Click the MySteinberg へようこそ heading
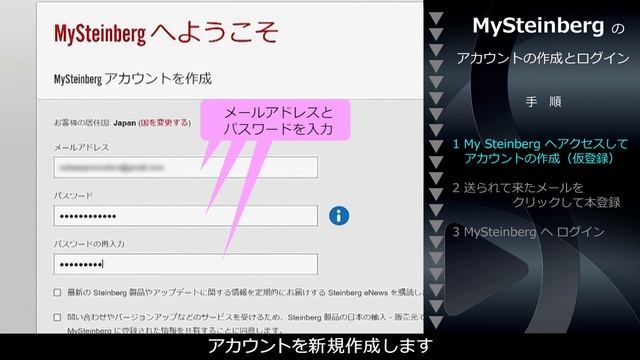640x360 pixels. [166, 33]
